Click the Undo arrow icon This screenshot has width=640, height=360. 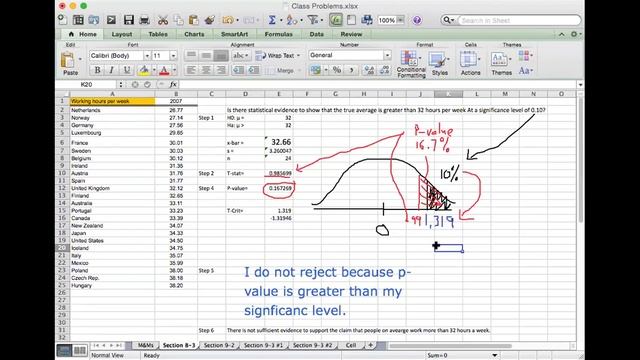pos(228,20)
